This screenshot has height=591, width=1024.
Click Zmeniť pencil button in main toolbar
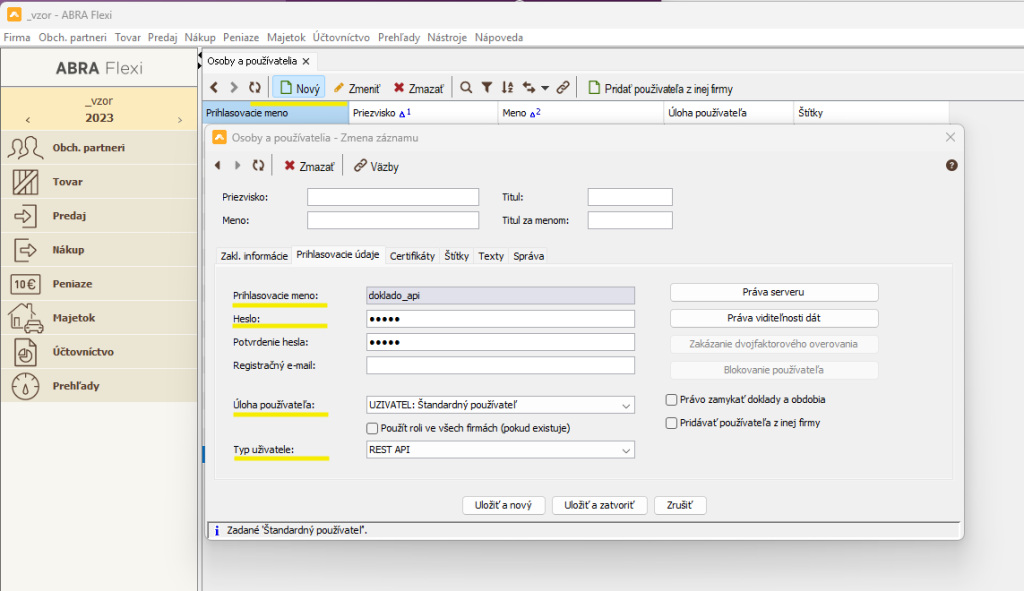[x=357, y=88]
